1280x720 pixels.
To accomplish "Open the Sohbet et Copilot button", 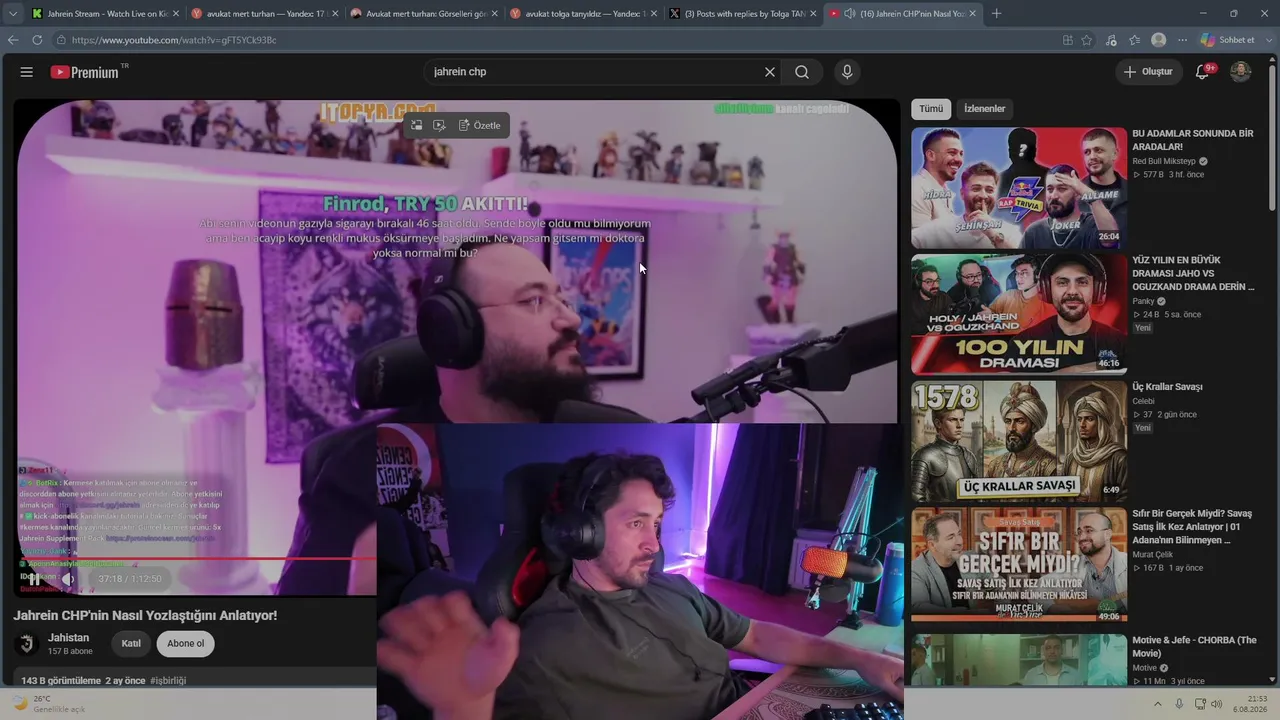I will 1229,40.
